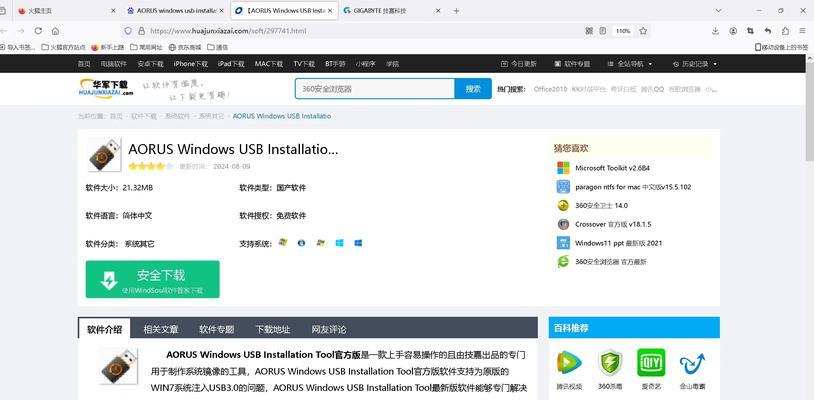
Task: Click the 爱奇艺 green icon
Action: [x=651, y=363]
